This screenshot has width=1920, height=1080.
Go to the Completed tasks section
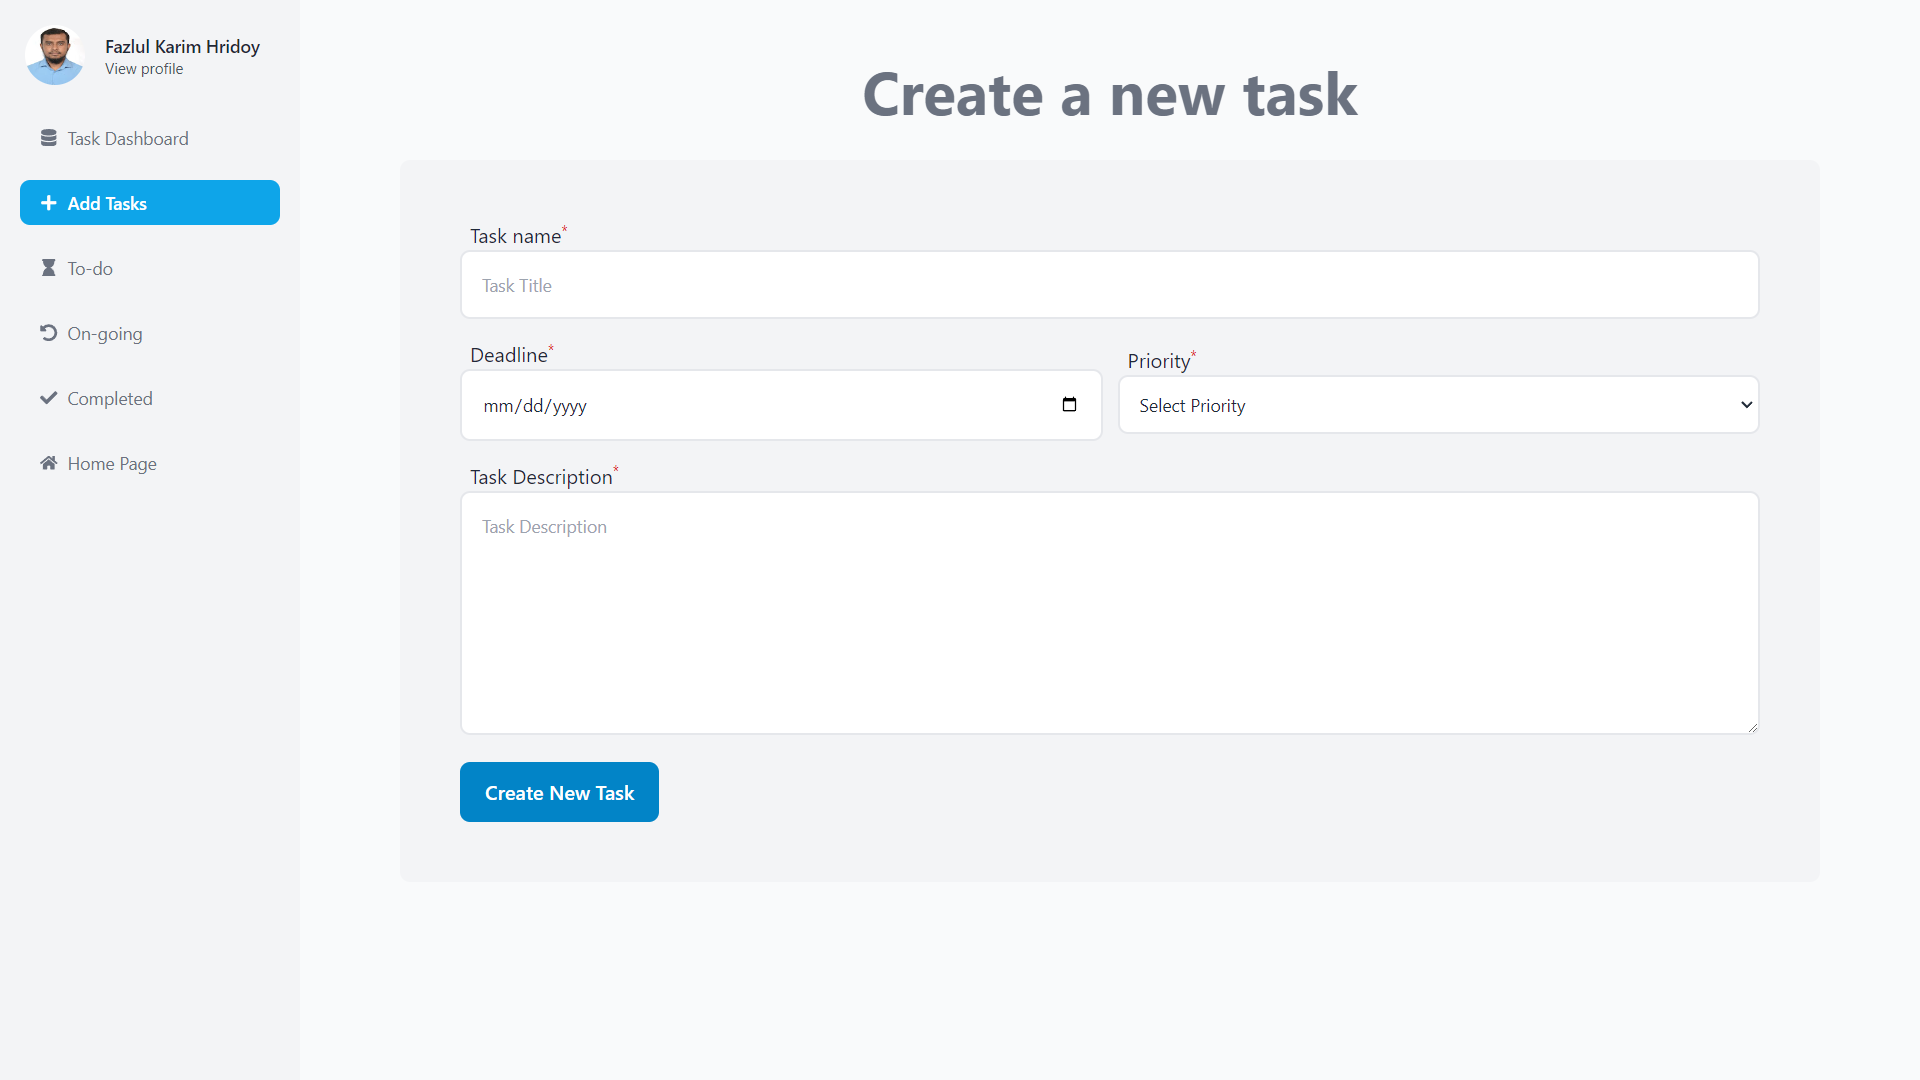pos(109,398)
